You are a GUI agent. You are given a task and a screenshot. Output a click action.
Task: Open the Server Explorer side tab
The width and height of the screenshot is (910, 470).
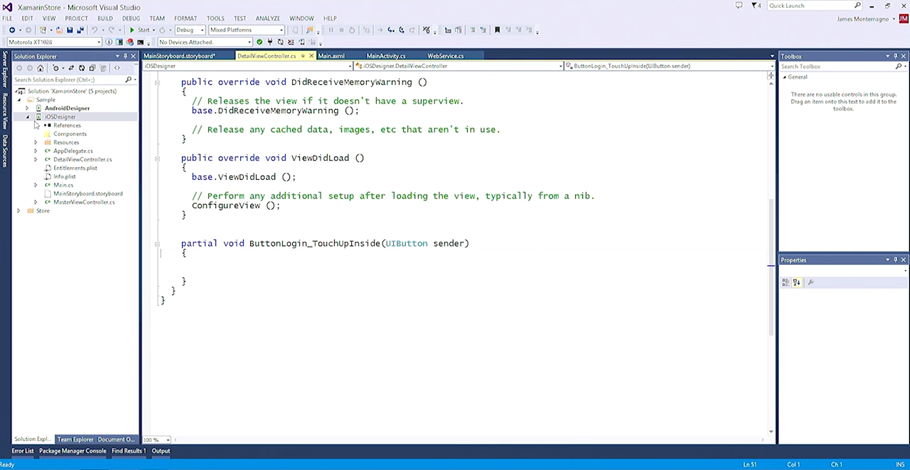point(5,70)
